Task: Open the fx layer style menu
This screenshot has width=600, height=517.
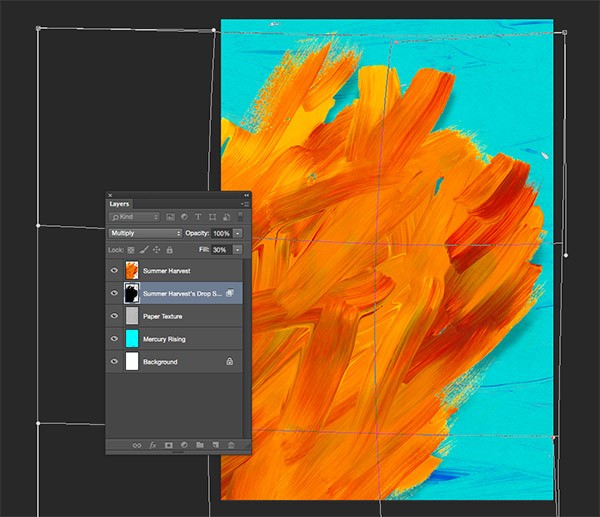Action: 153,444
